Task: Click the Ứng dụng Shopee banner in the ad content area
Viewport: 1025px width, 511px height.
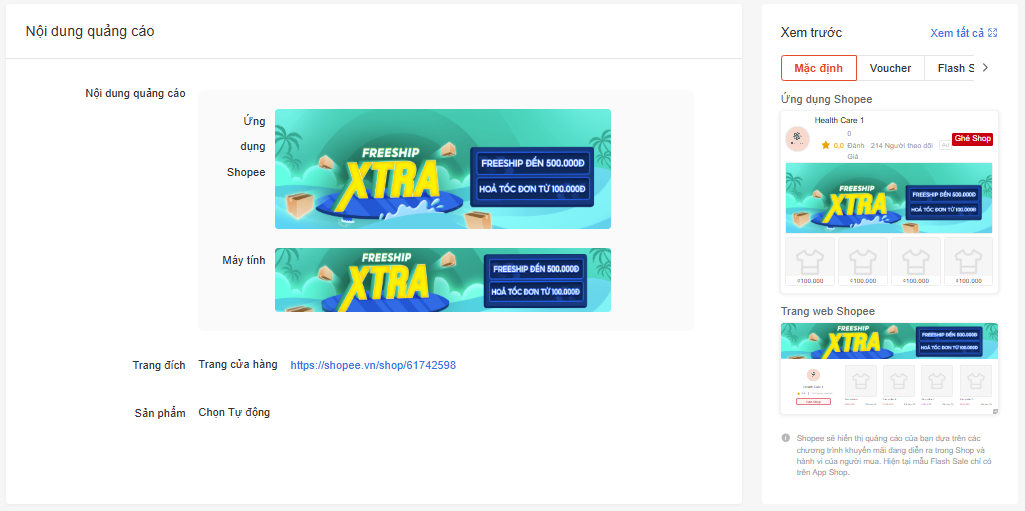Action: (443, 169)
